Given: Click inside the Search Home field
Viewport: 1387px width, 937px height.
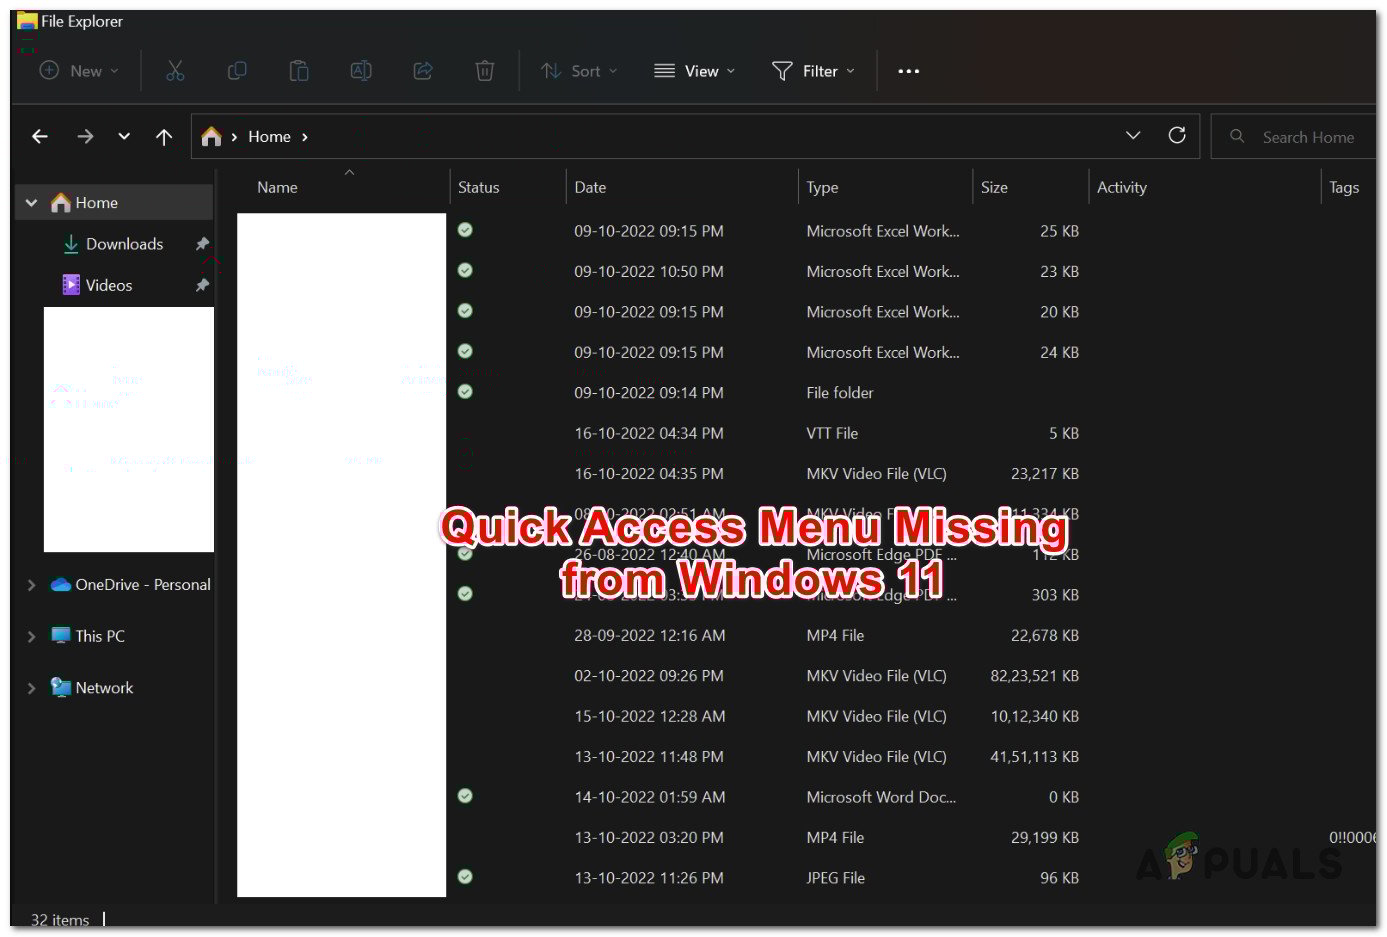Looking at the screenshot, I should (x=1300, y=136).
